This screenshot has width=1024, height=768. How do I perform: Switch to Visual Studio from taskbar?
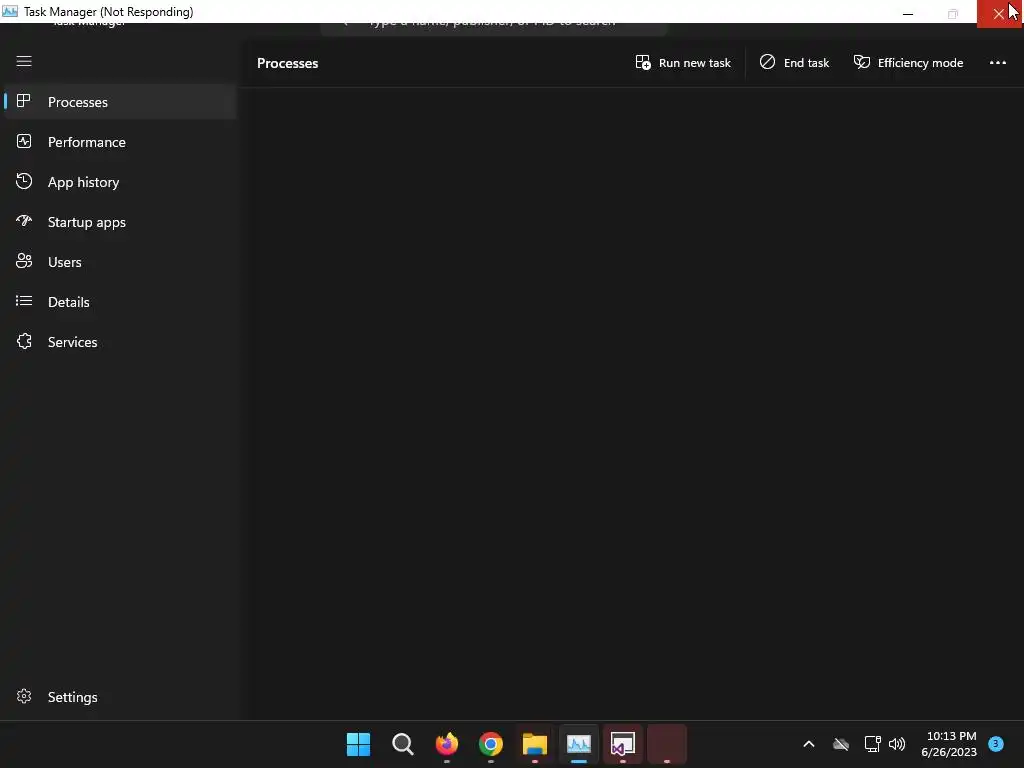623,744
